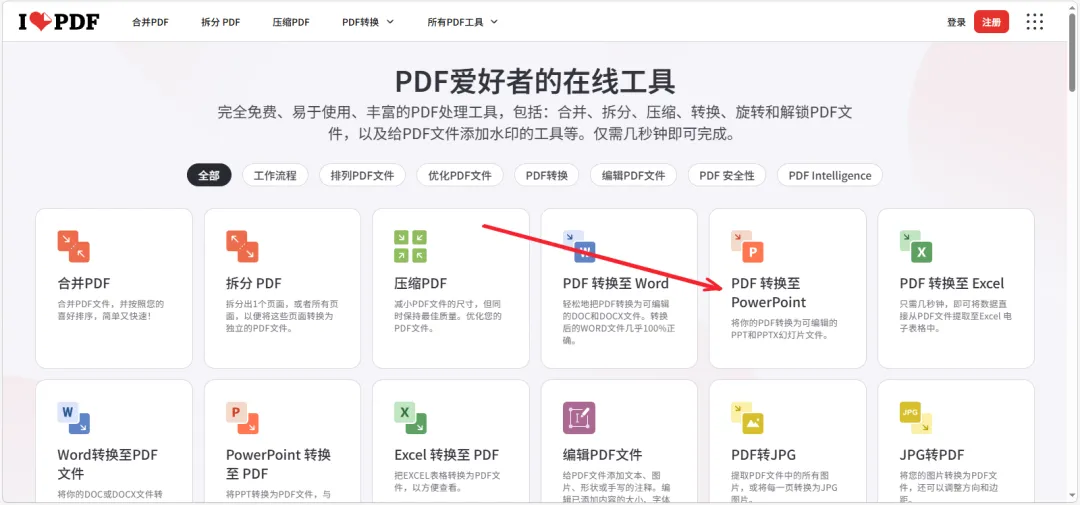
Task: Click description text 将你的PDF转换为可编辑的PPT
Action: pos(784,329)
